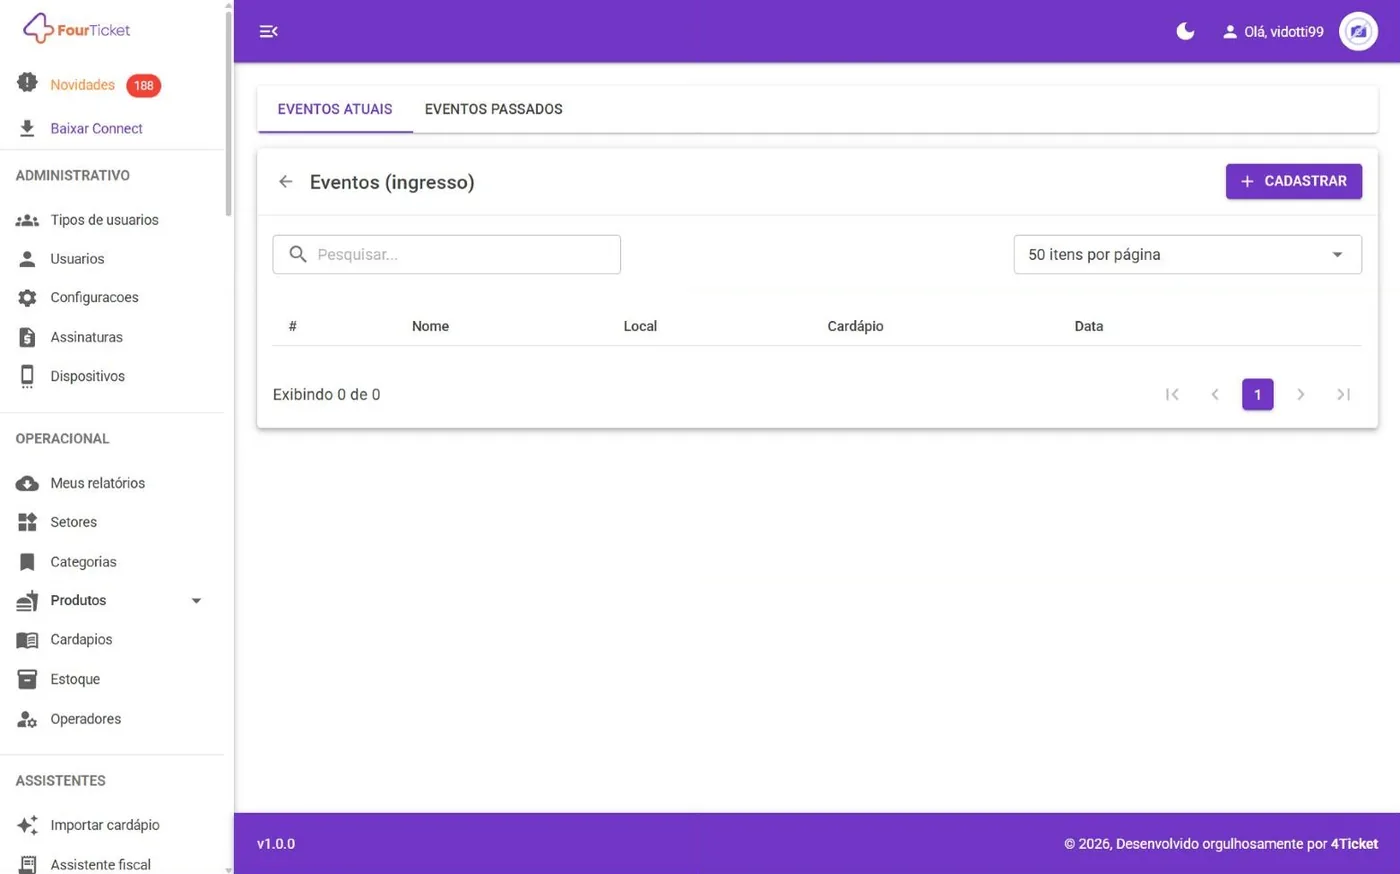Image resolution: width=1400 pixels, height=874 pixels.
Task: Click the Cardápio column header
Action: pyautogui.click(x=855, y=326)
